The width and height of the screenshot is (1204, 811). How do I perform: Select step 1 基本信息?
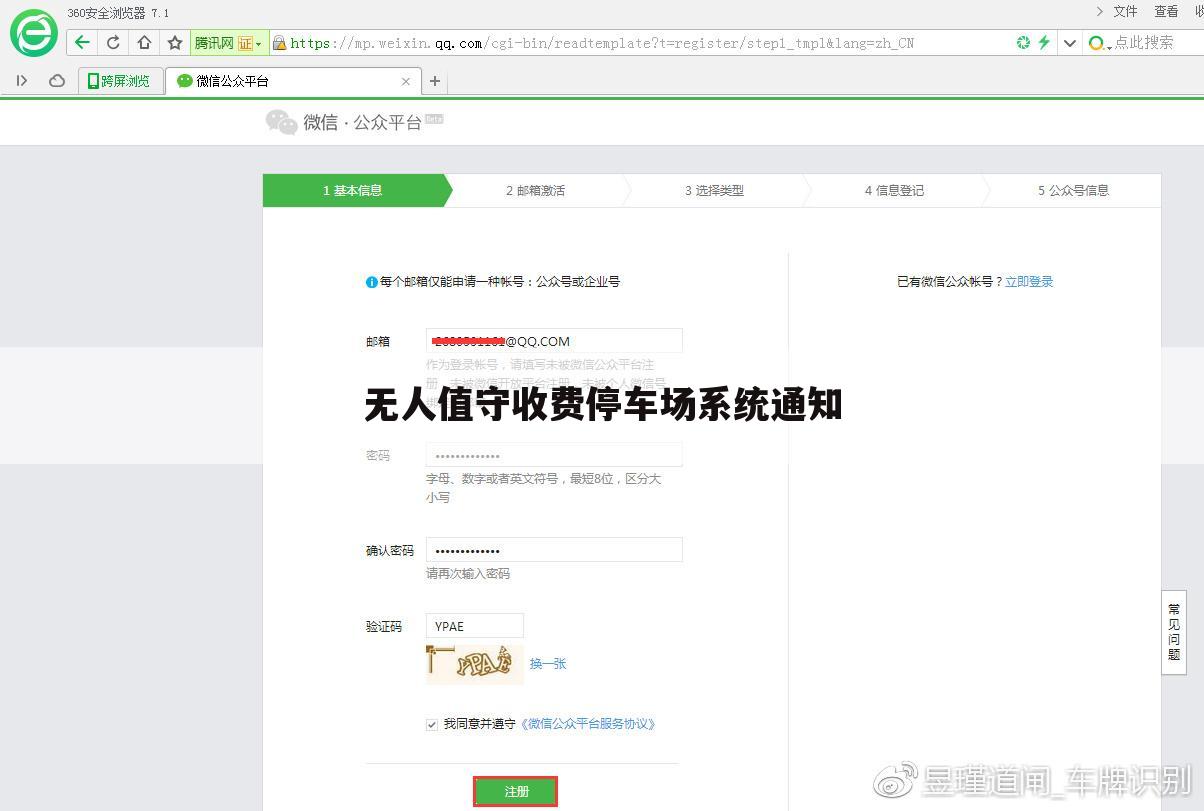click(x=353, y=190)
